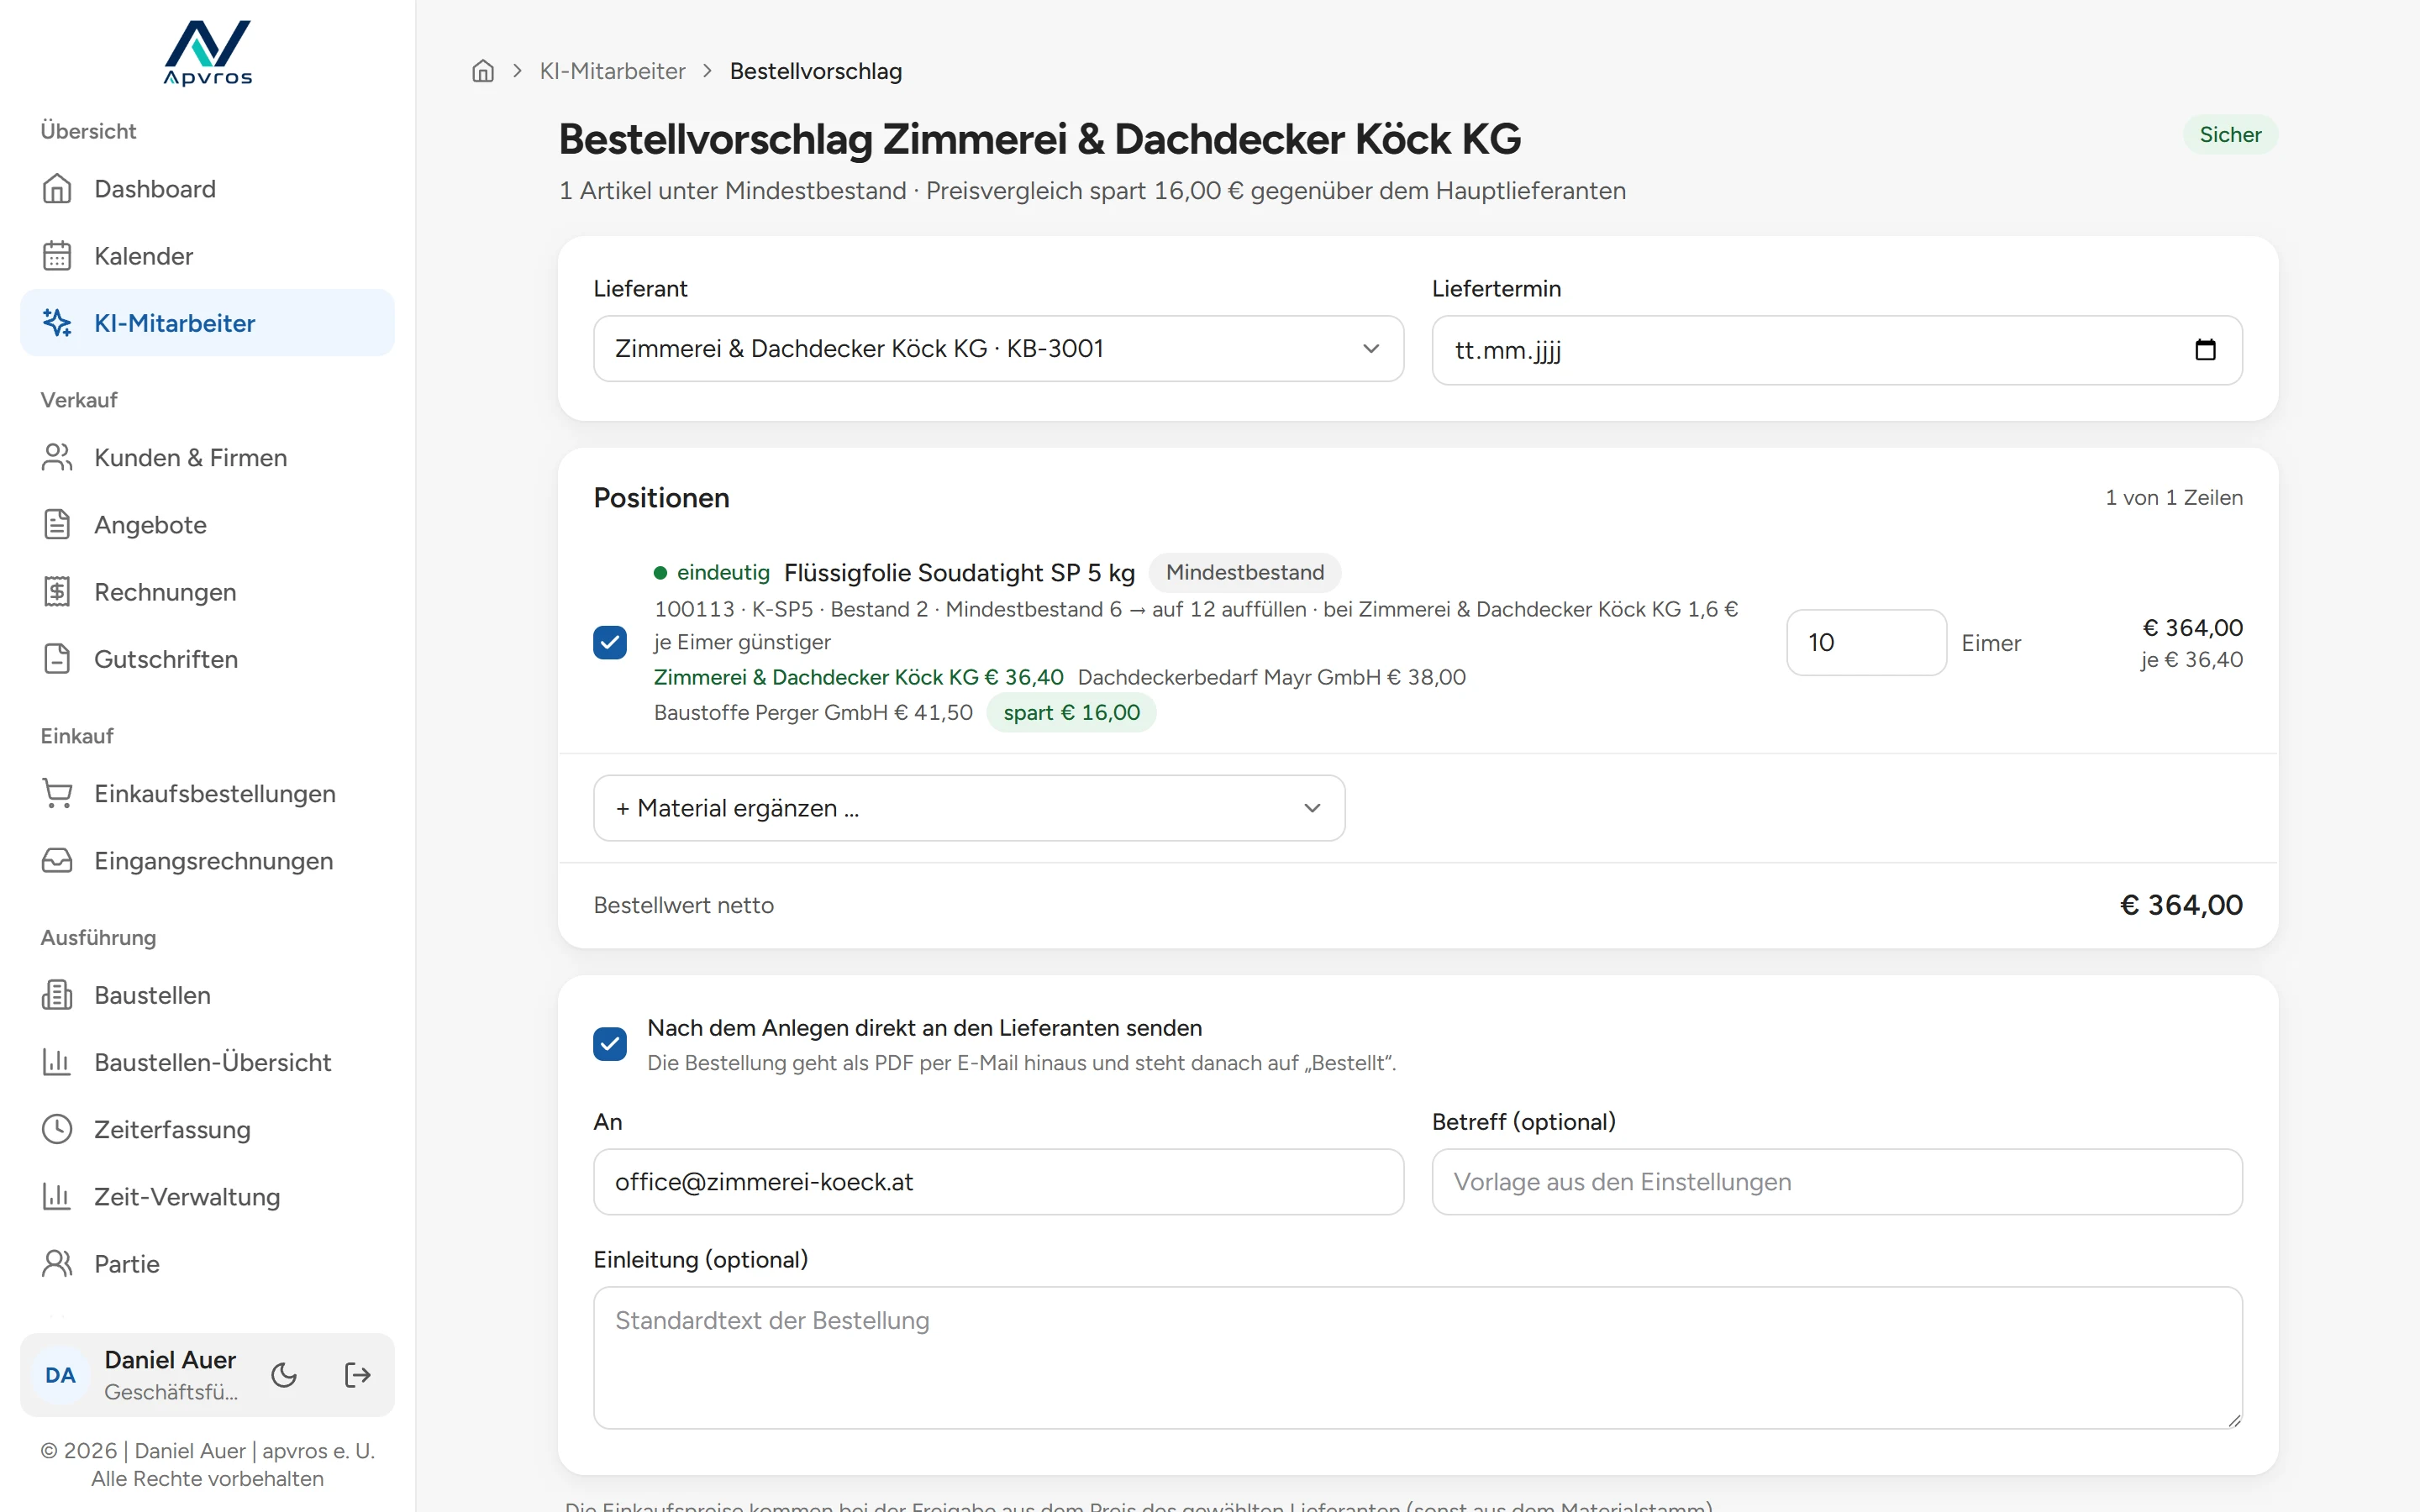Open Zeiterfassung page
The image size is (2420, 1512).
207,1129
